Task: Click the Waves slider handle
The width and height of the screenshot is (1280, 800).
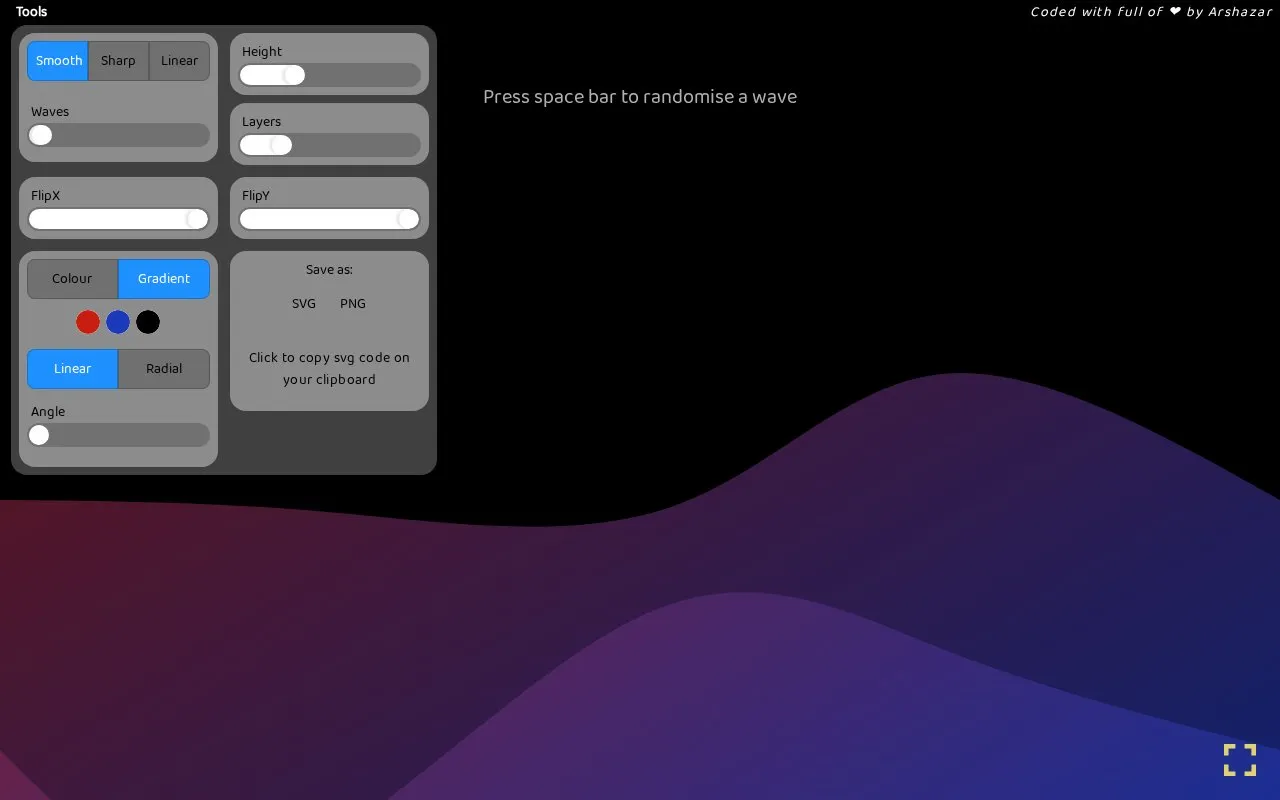Action: coord(41,135)
